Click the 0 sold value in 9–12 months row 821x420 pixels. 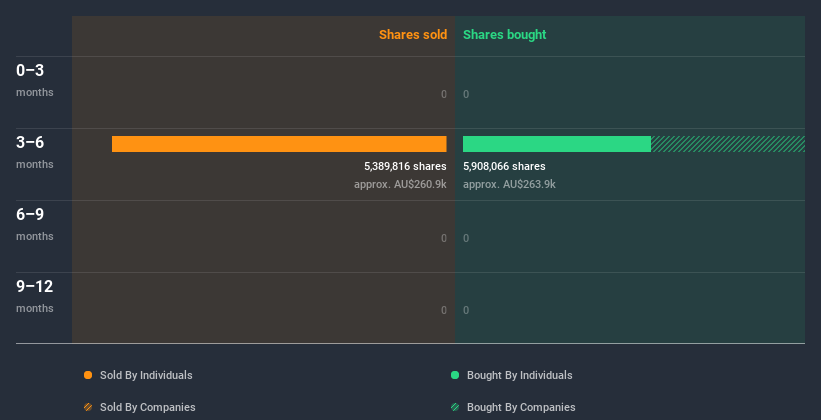coord(444,310)
